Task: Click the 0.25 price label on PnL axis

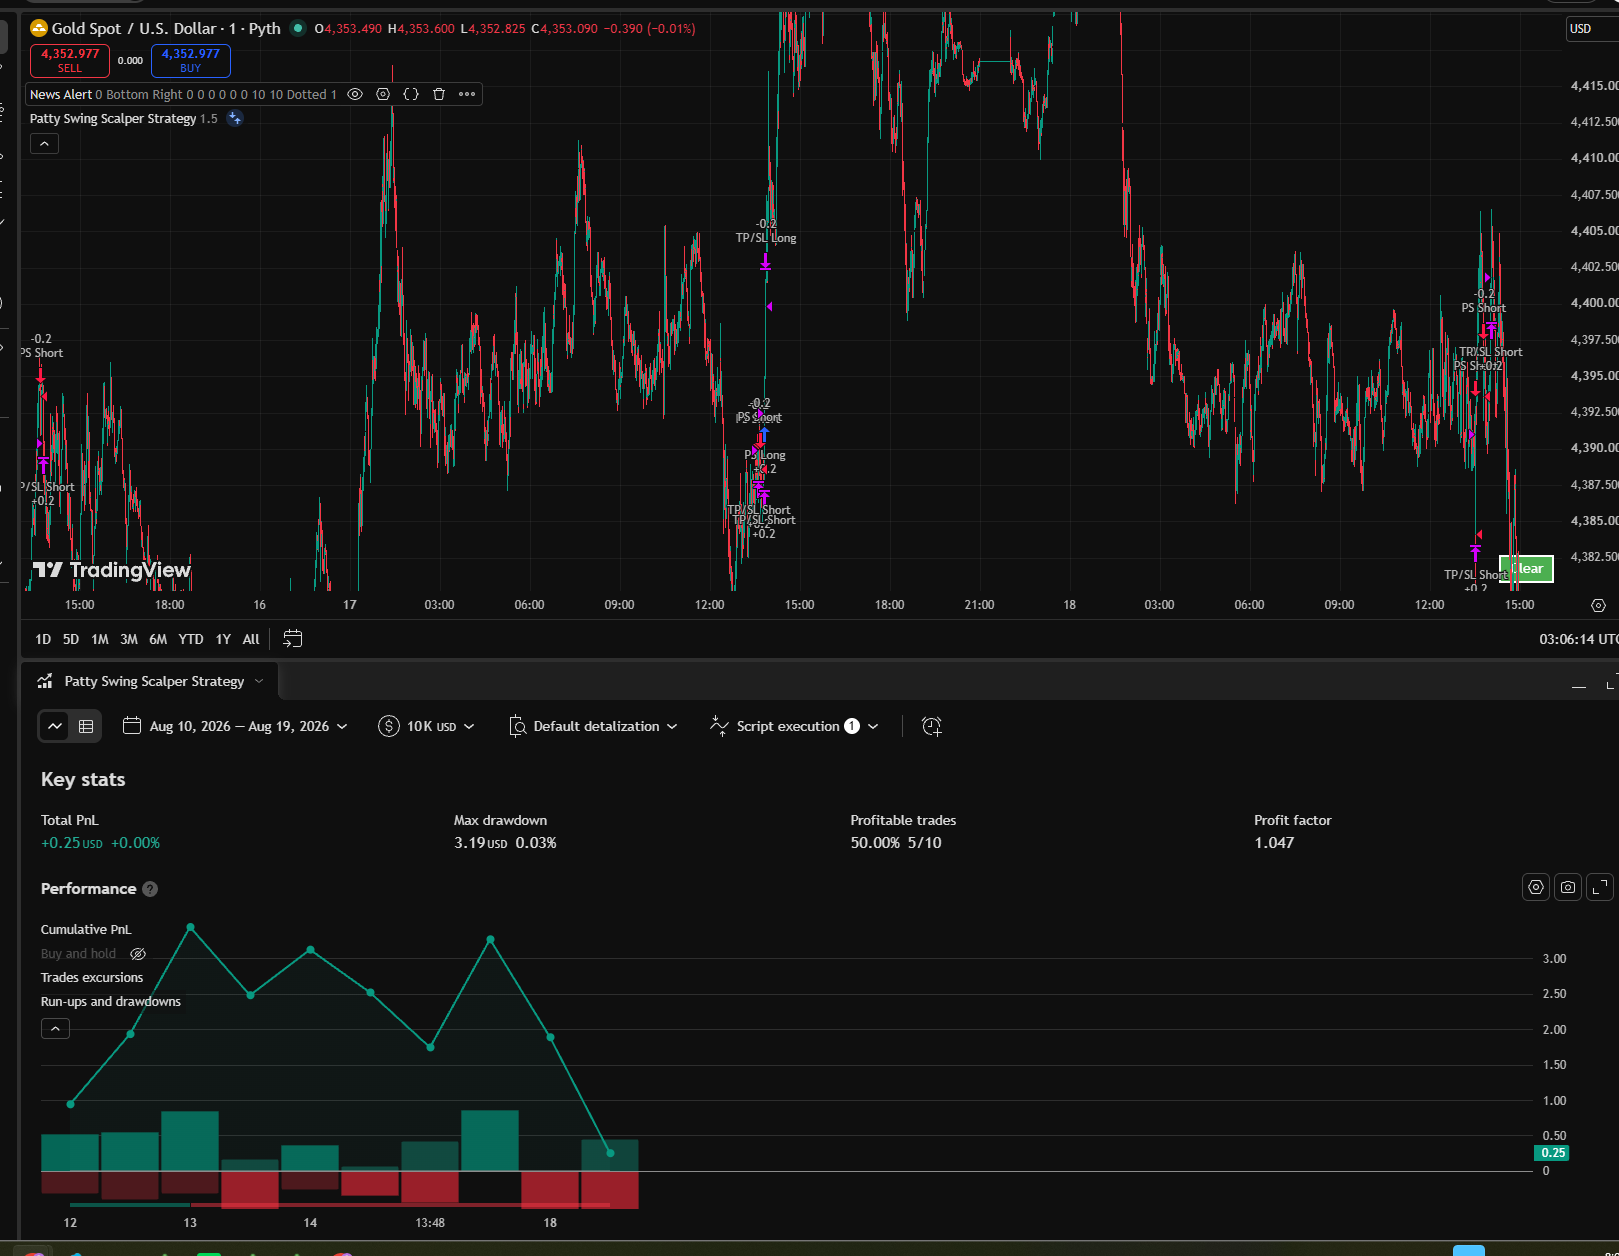Action: (x=1552, y=1153)
